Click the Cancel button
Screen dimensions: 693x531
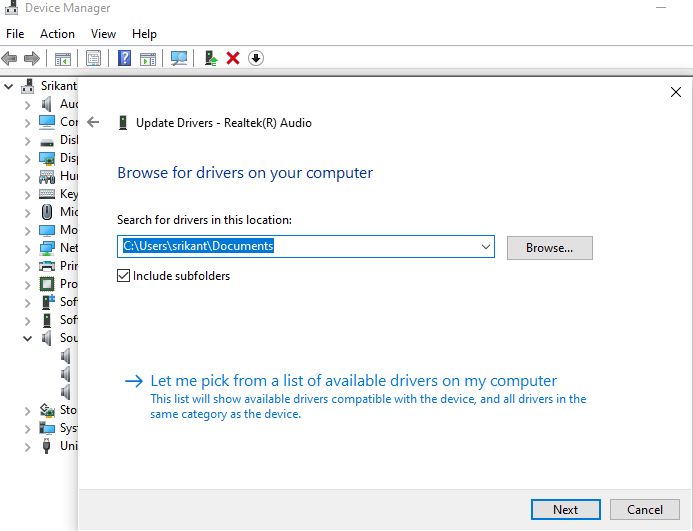point(644,510)
